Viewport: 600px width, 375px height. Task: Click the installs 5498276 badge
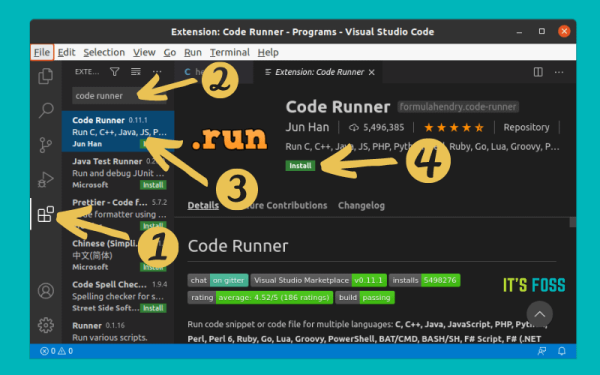tap(424, 280)
